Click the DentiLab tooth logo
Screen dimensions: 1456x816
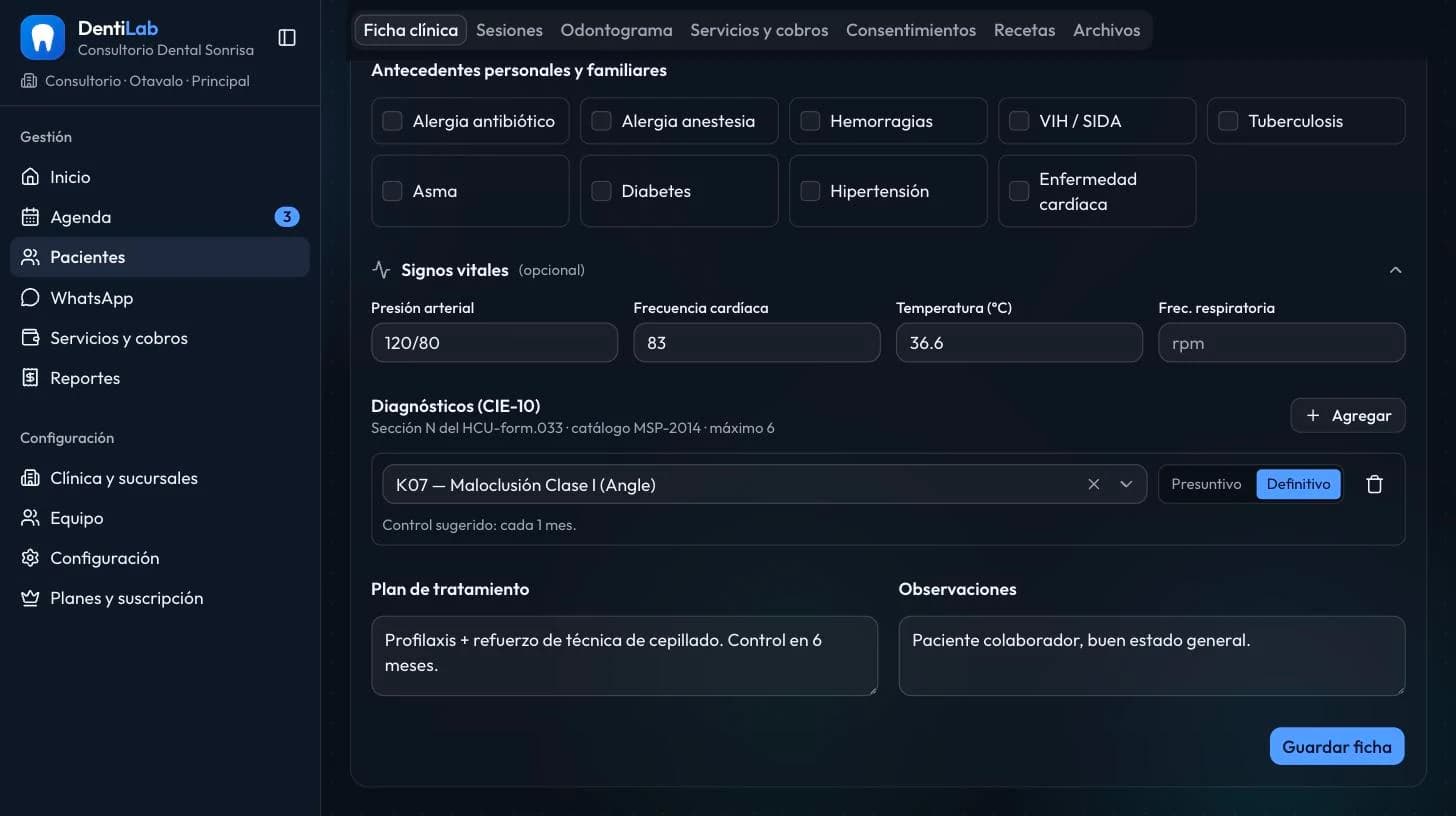pyautogui.click(x=42, y=38)
